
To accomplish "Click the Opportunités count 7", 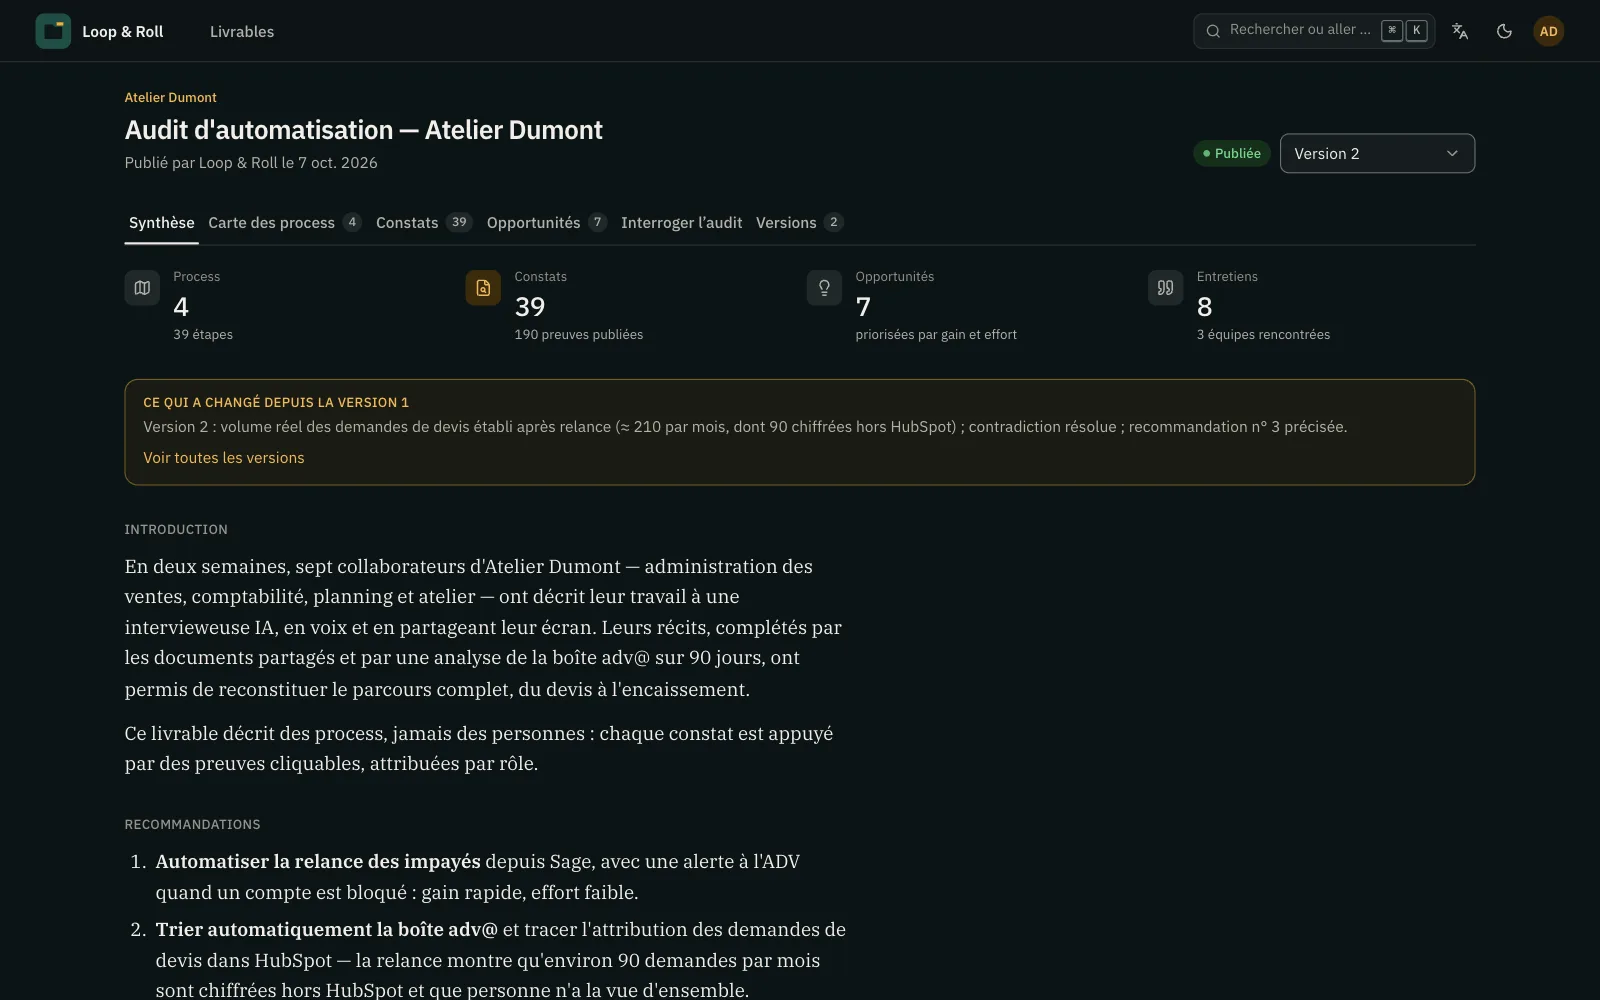I will point(863,306).
